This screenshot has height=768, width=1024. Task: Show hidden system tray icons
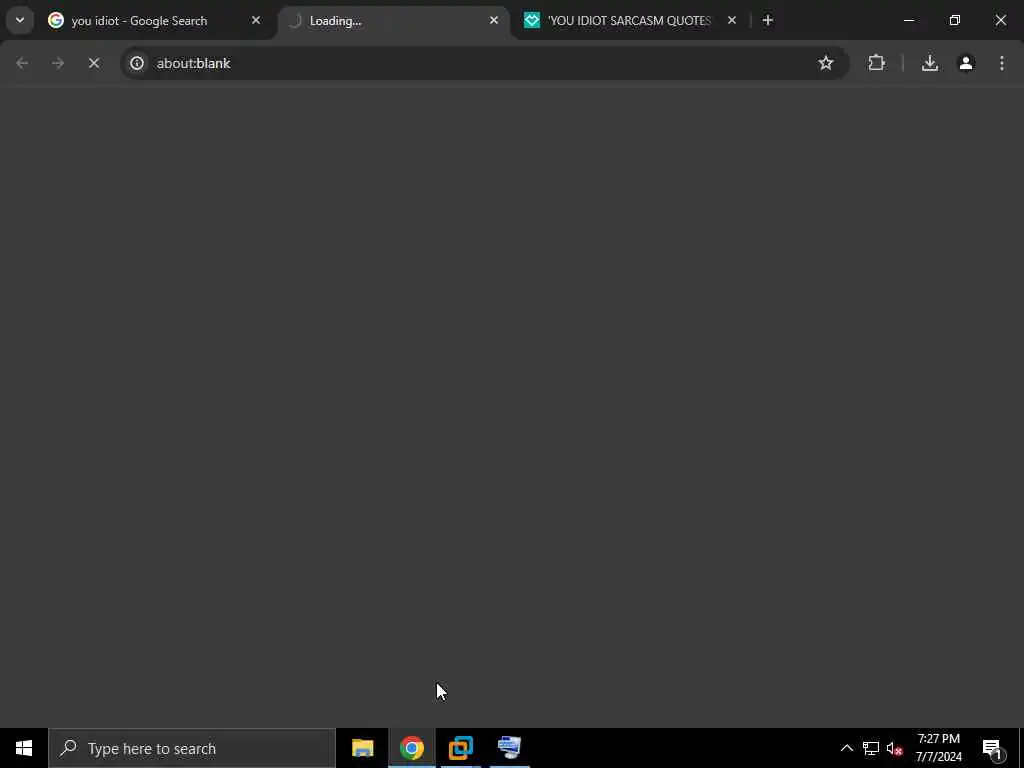point(846,748)
